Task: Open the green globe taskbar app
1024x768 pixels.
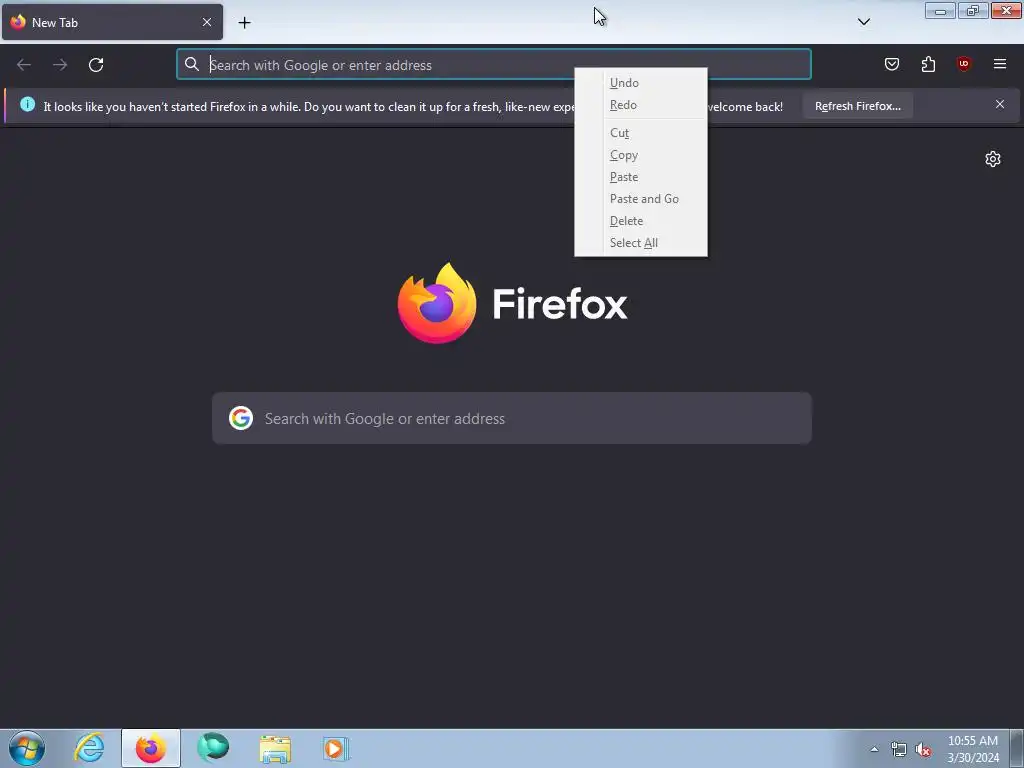Action: pyautogui.click(x=213, y=748)
